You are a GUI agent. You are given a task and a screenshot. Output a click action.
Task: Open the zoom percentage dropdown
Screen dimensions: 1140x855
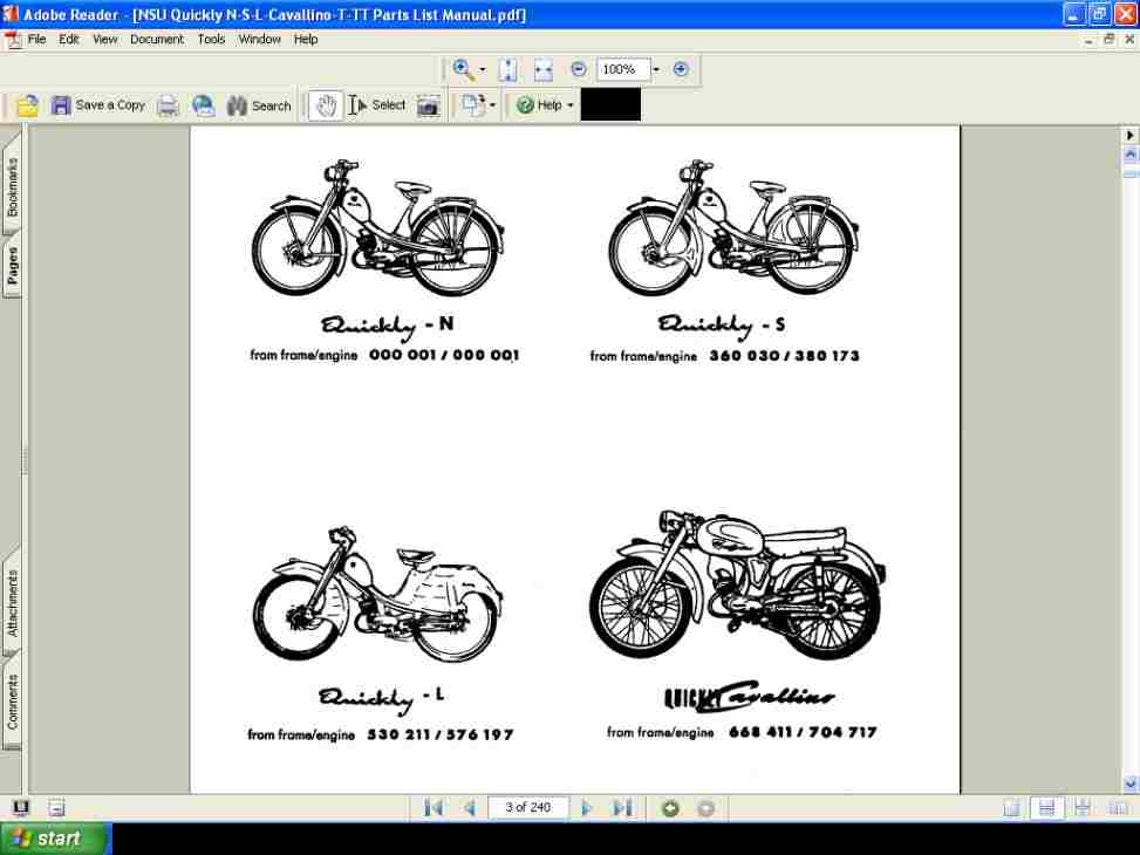[656, 69]
